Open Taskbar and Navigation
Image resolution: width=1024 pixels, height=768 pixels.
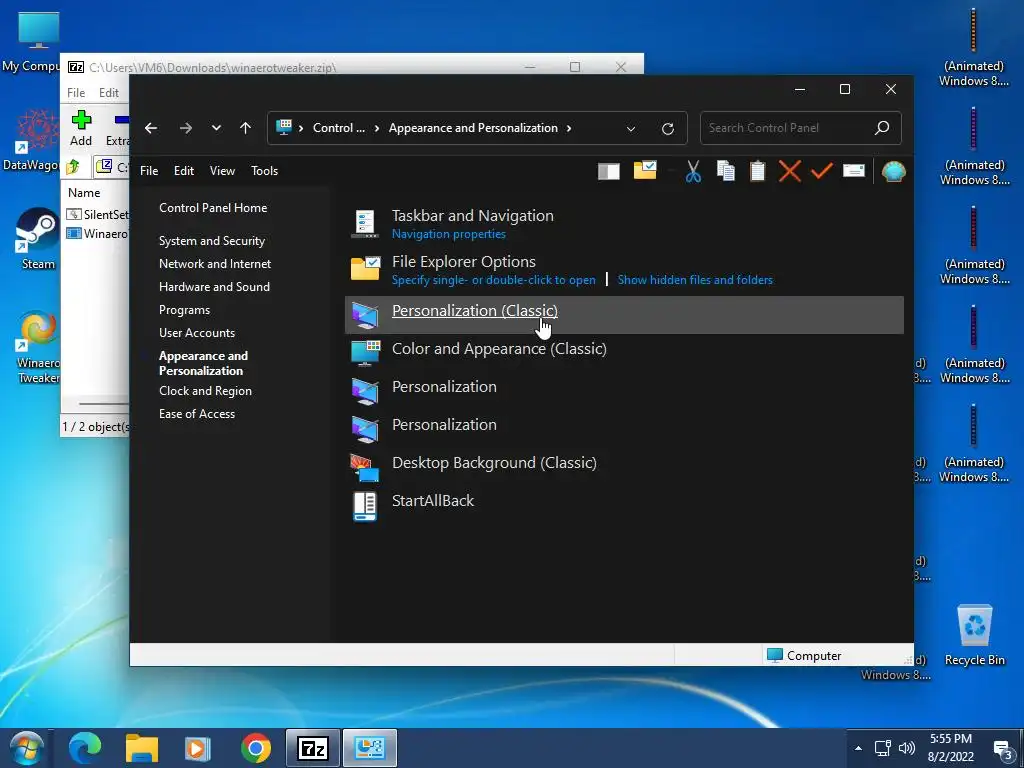[x=472, y=216]
